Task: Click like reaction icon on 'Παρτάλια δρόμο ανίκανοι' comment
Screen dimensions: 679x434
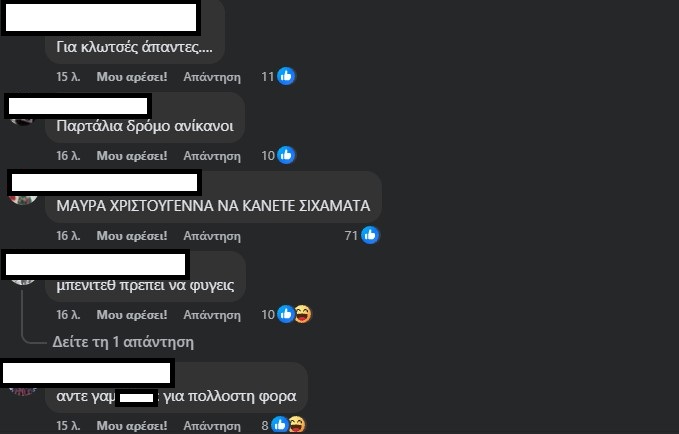Action: (286, 155)
